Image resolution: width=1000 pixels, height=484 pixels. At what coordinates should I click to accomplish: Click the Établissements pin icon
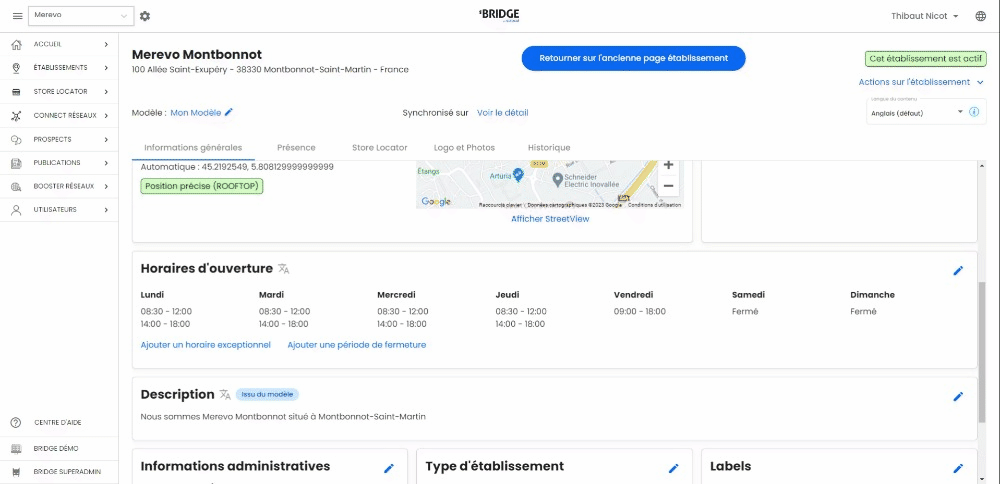[17, 68]
